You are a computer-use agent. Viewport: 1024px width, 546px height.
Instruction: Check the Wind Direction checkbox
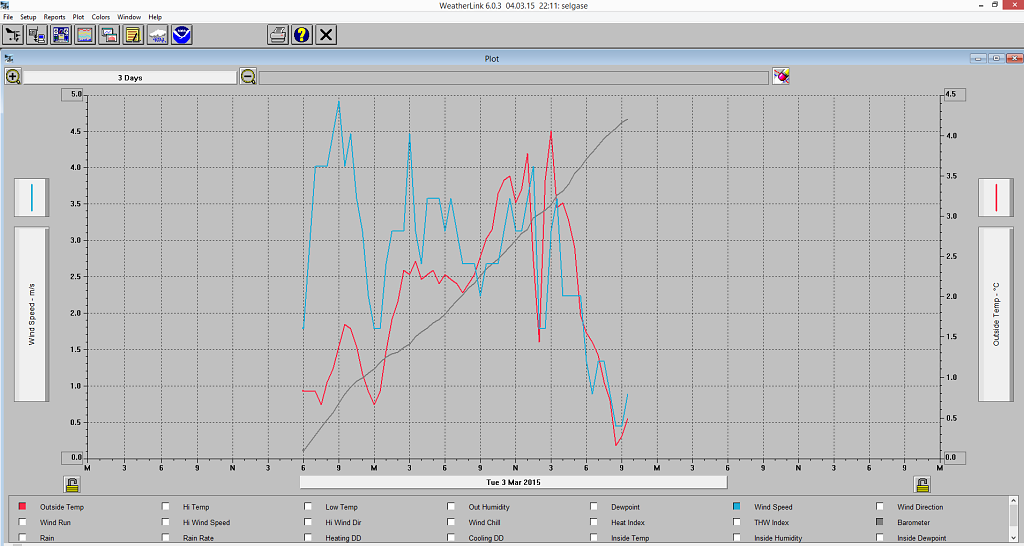coord(880,507)
